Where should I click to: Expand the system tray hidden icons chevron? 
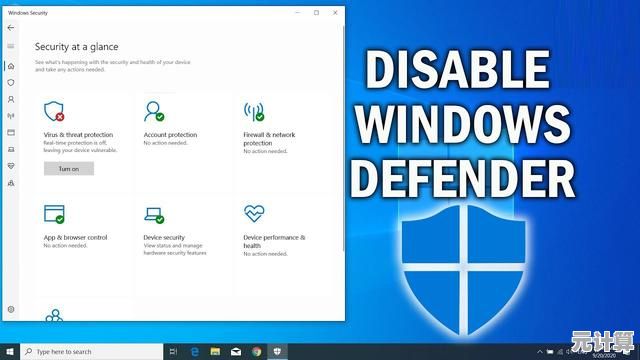[x=540, y=351]
